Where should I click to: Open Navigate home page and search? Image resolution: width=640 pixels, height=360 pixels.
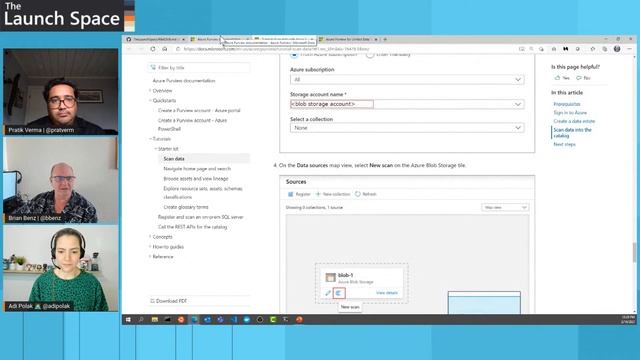[197, 169]
